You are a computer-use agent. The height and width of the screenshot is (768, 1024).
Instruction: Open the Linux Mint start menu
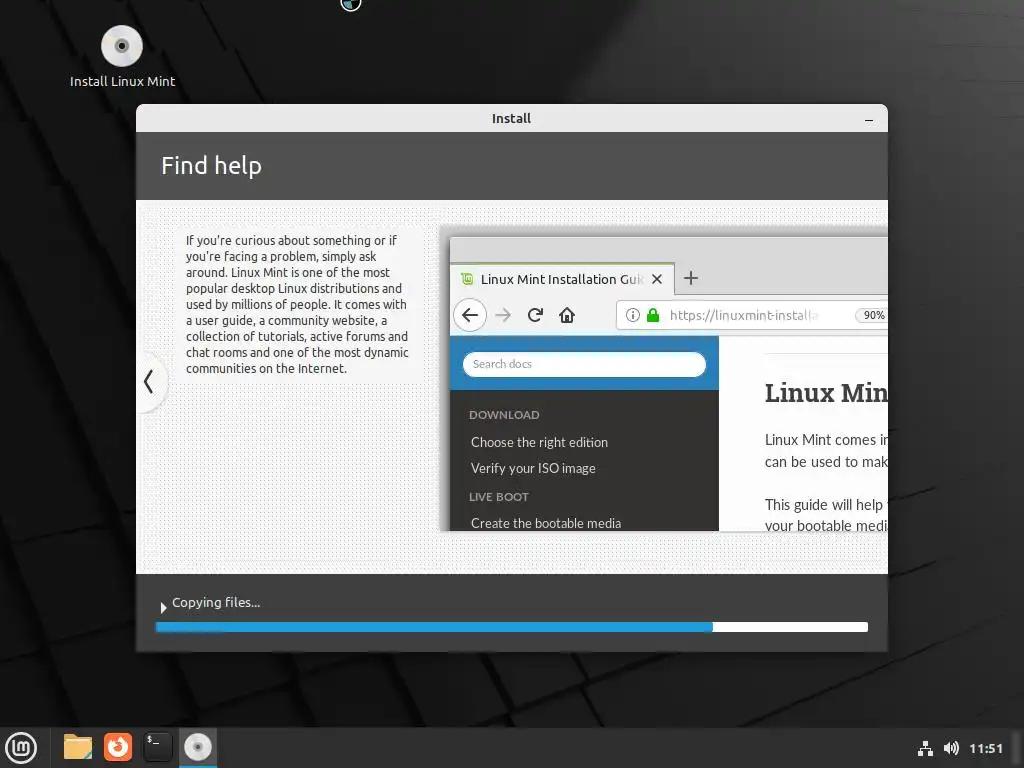[x=22, y=748]
